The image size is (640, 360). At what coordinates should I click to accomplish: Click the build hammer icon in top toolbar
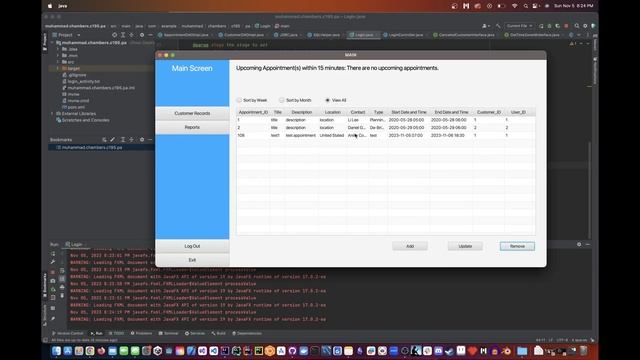coord(498,26)
